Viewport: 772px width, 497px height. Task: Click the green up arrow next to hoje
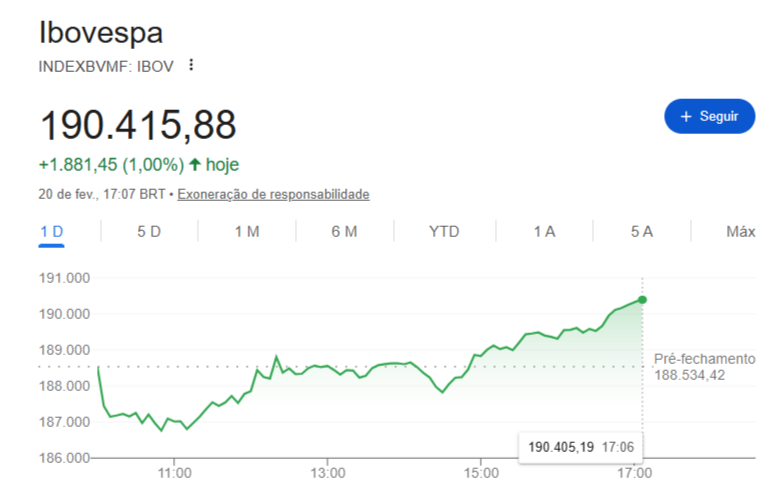(194, 164)
